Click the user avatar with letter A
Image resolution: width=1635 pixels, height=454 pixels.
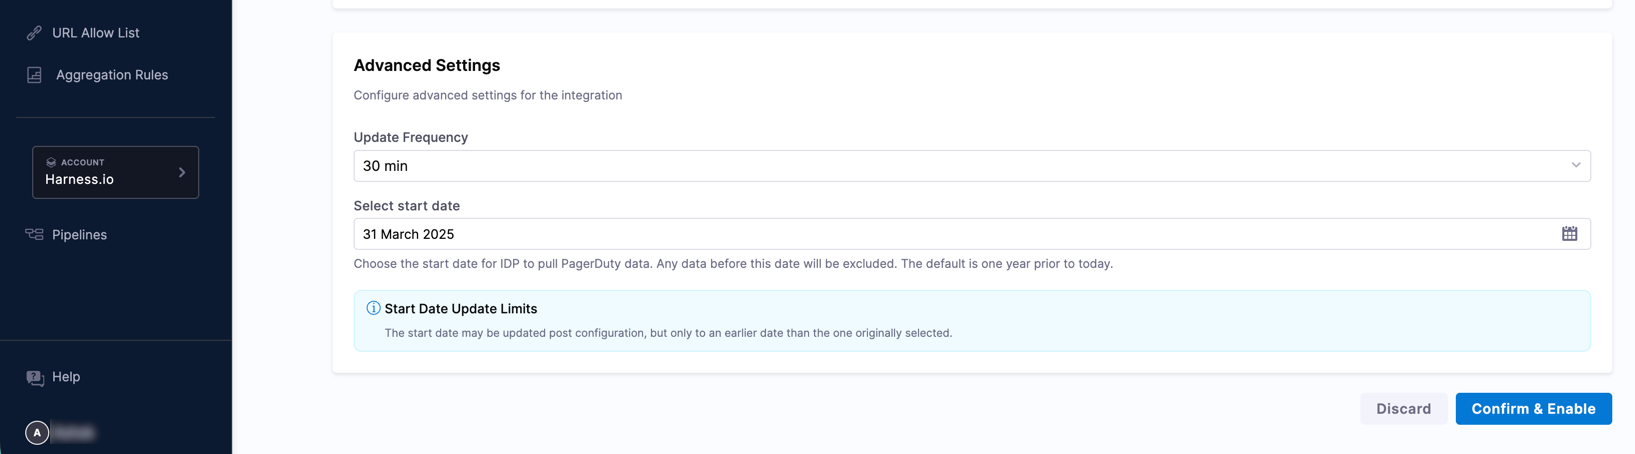[x=37, y=433]
